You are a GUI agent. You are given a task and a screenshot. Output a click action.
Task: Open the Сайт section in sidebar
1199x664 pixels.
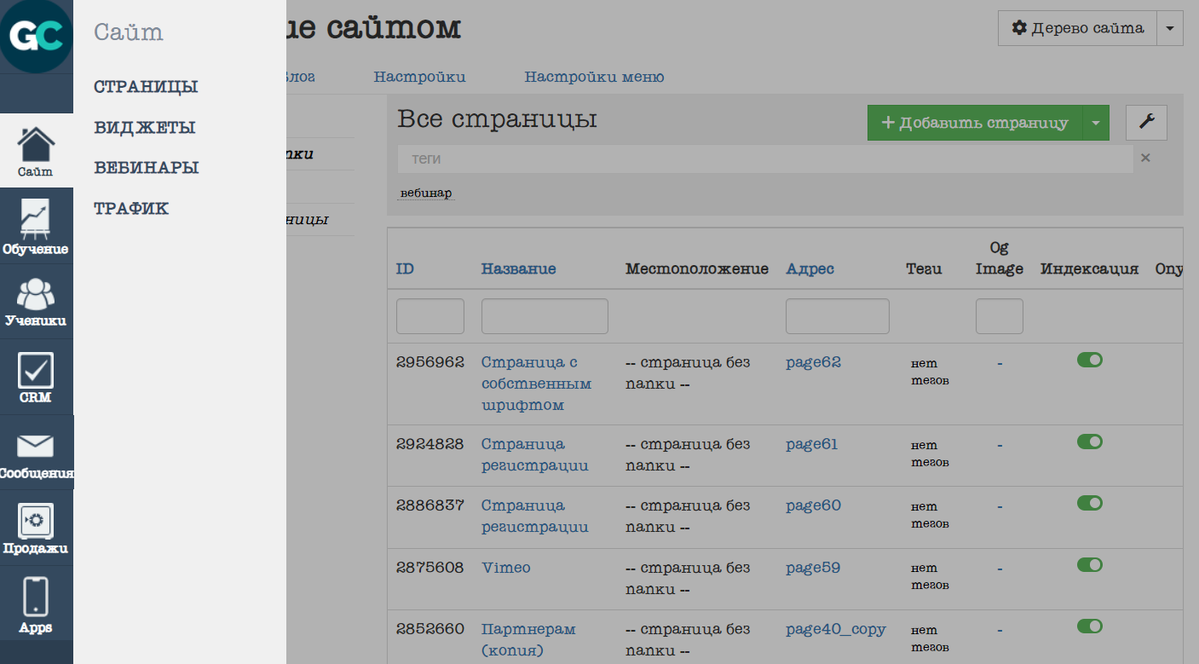36,151
